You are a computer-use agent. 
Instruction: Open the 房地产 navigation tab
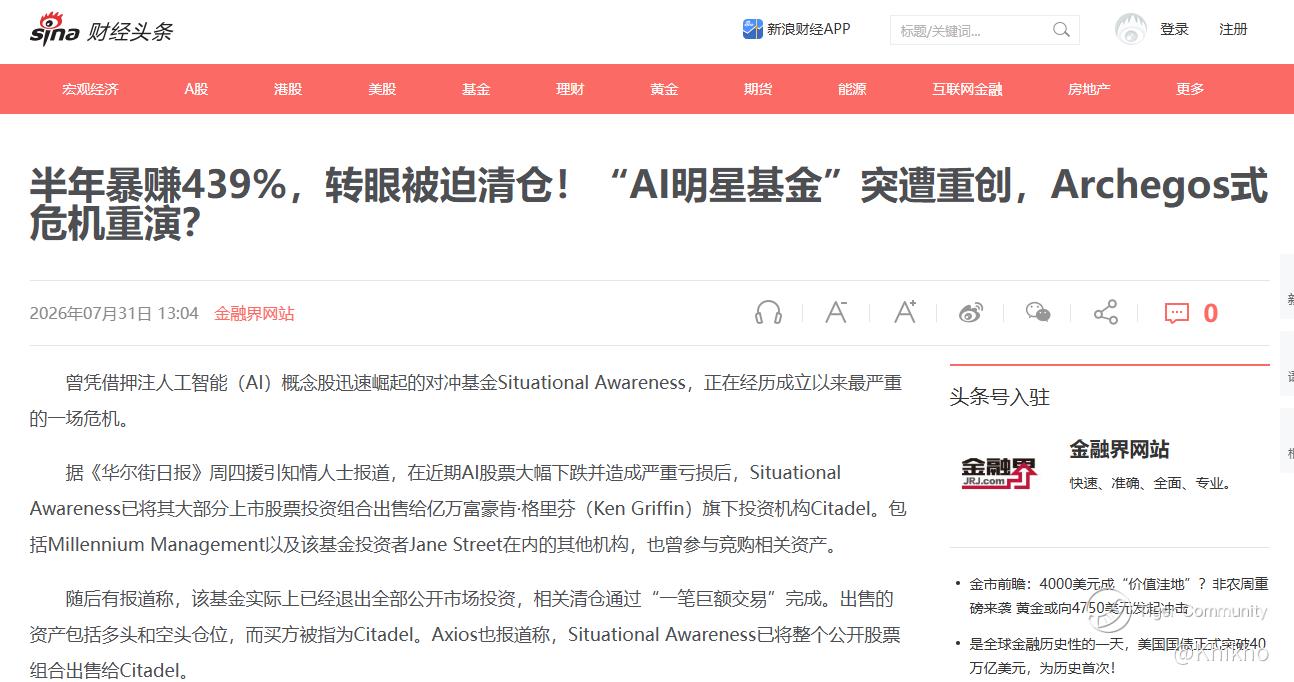1089,89
